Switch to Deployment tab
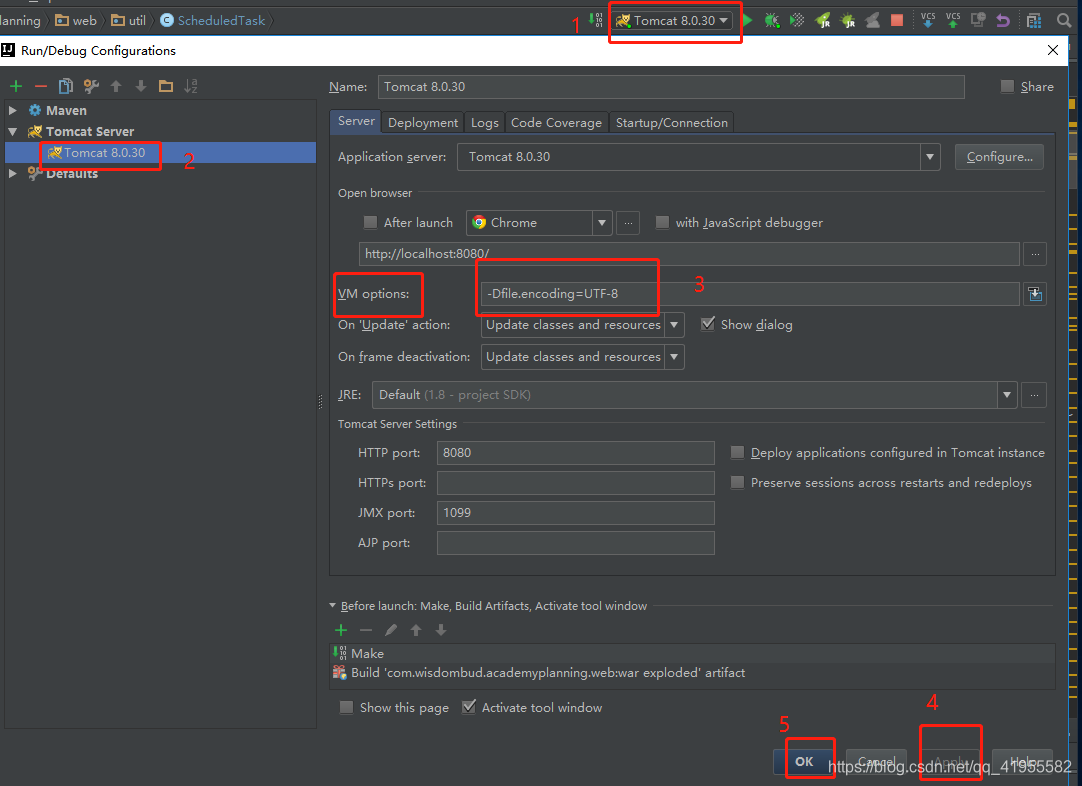This screenshot has height=786, width=1082. [422, 122]
